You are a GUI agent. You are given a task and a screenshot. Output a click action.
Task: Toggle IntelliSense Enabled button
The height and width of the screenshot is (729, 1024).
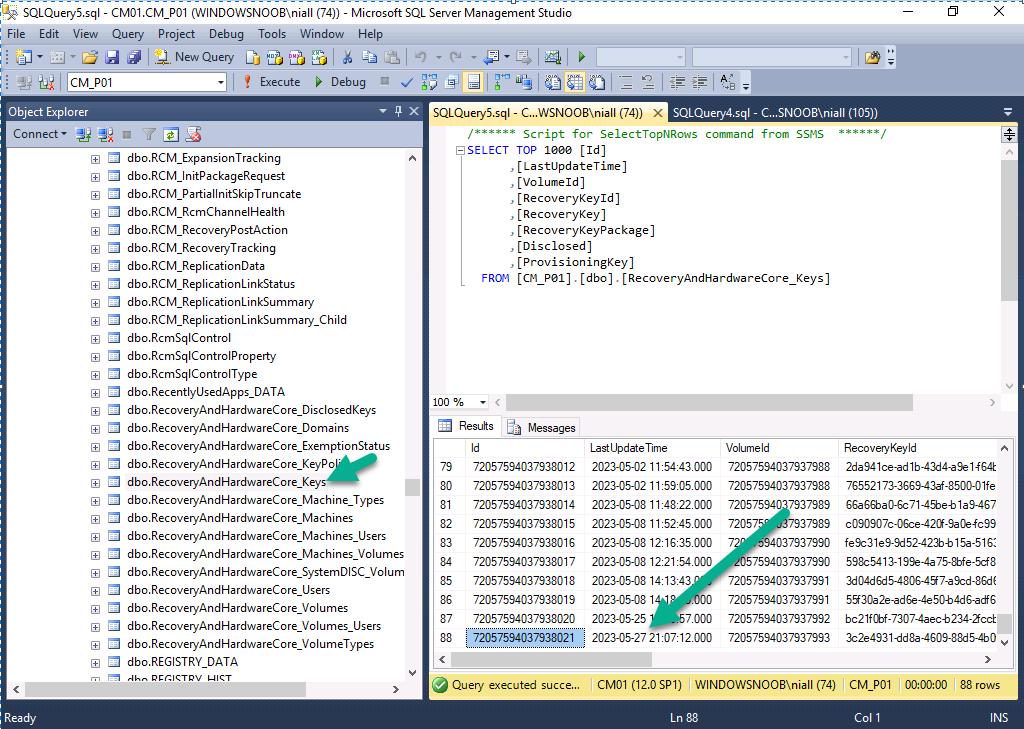point(473,82)
